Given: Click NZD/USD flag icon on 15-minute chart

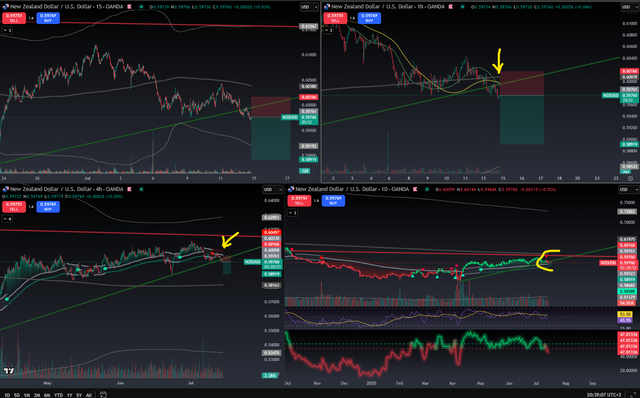Looking at the screenshot, I should (6, 7).
